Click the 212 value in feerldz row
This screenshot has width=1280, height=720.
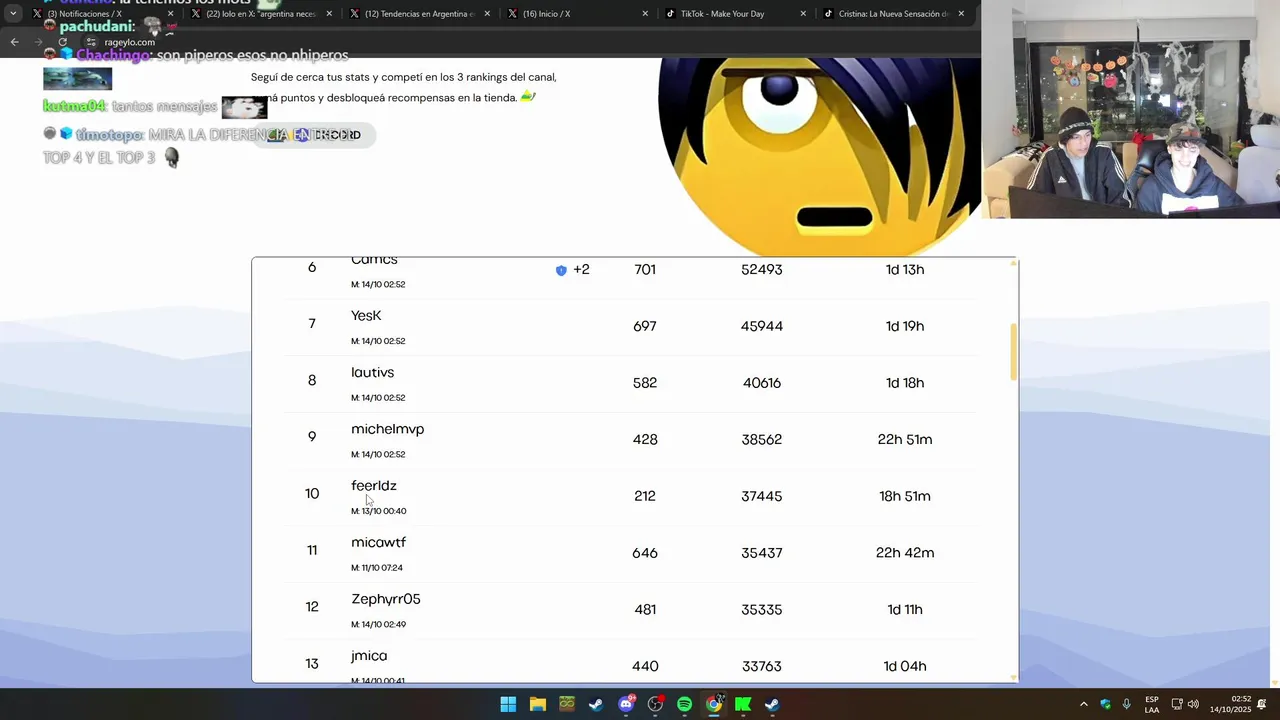645,496
